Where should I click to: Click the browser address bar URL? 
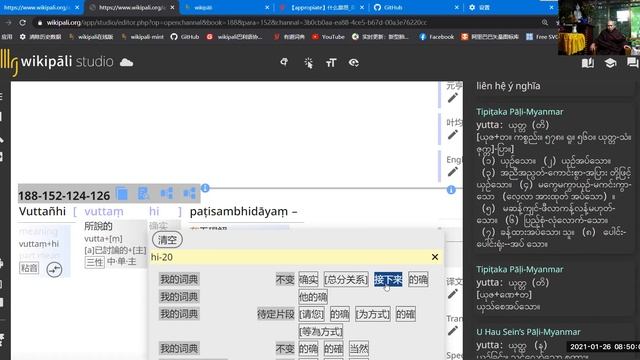(x=237, y=22)
